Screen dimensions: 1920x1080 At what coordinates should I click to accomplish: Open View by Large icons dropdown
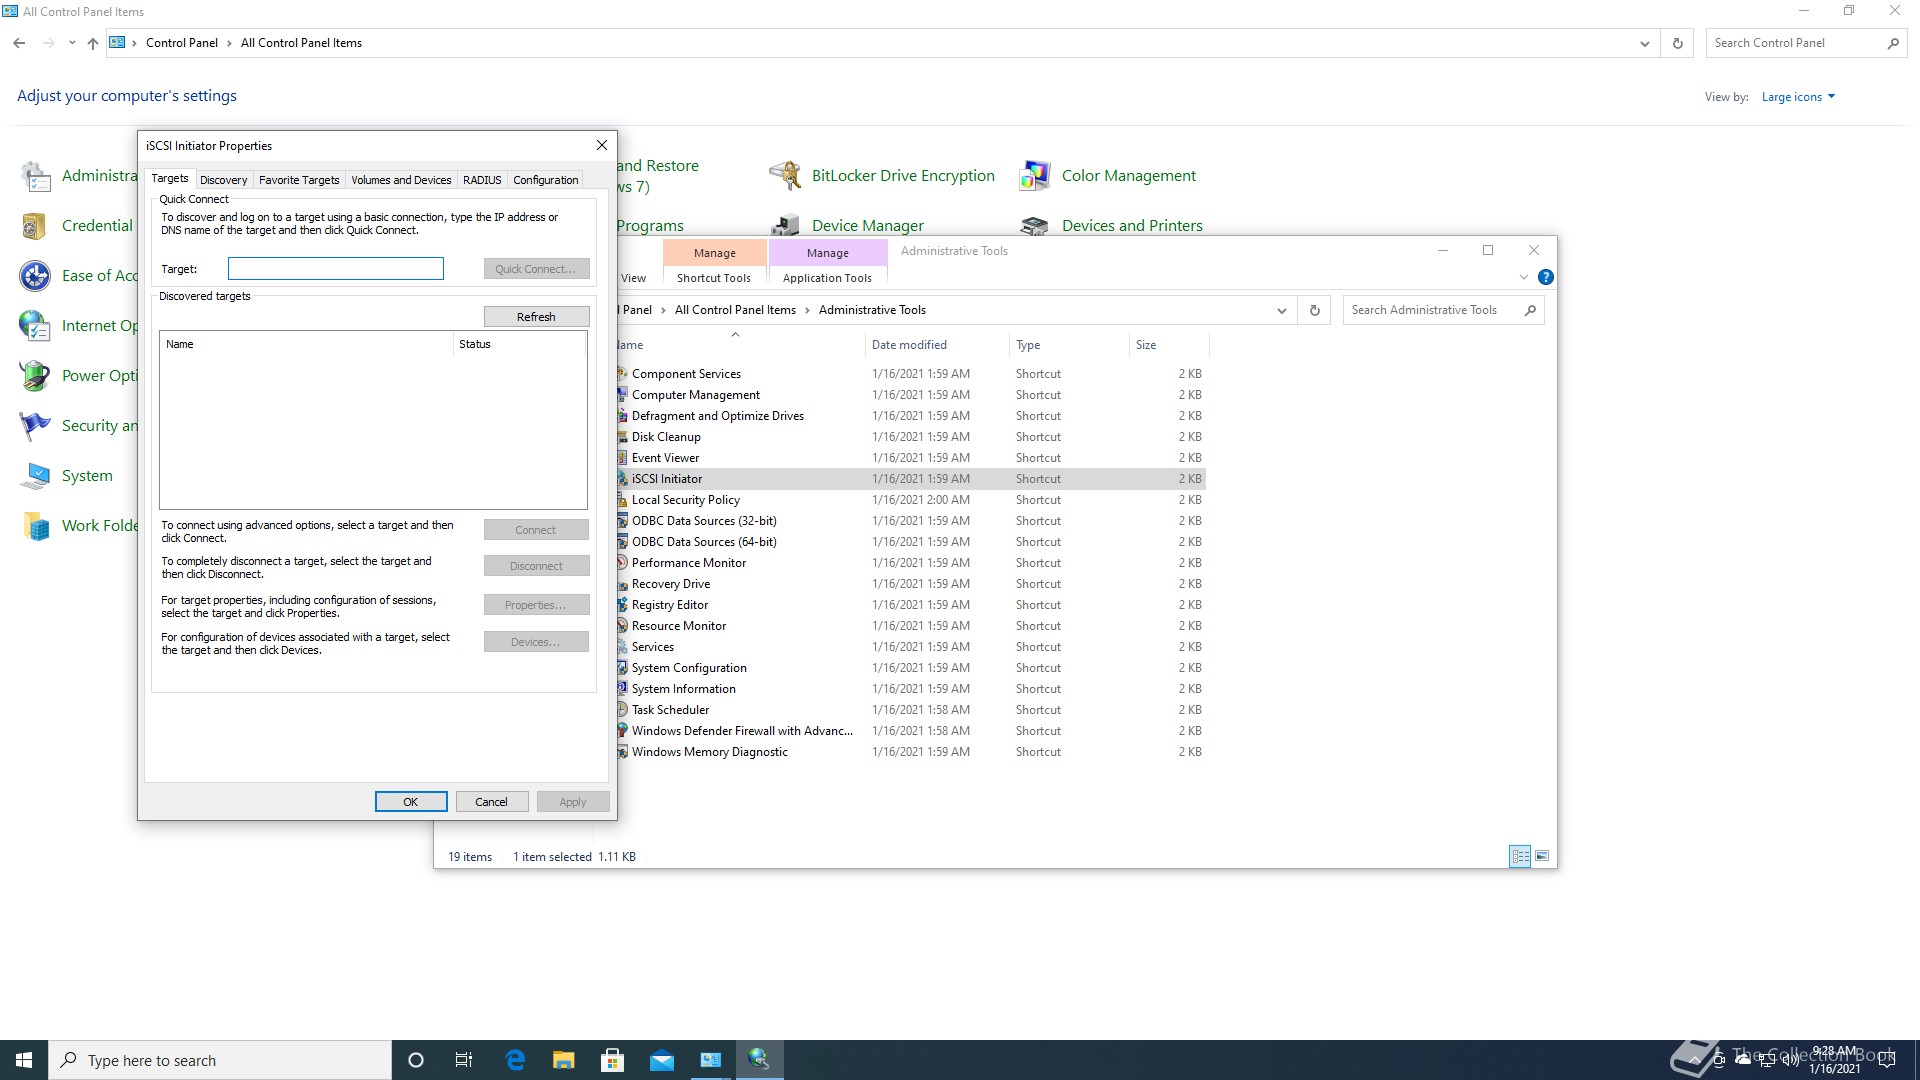pos(1798,97)
